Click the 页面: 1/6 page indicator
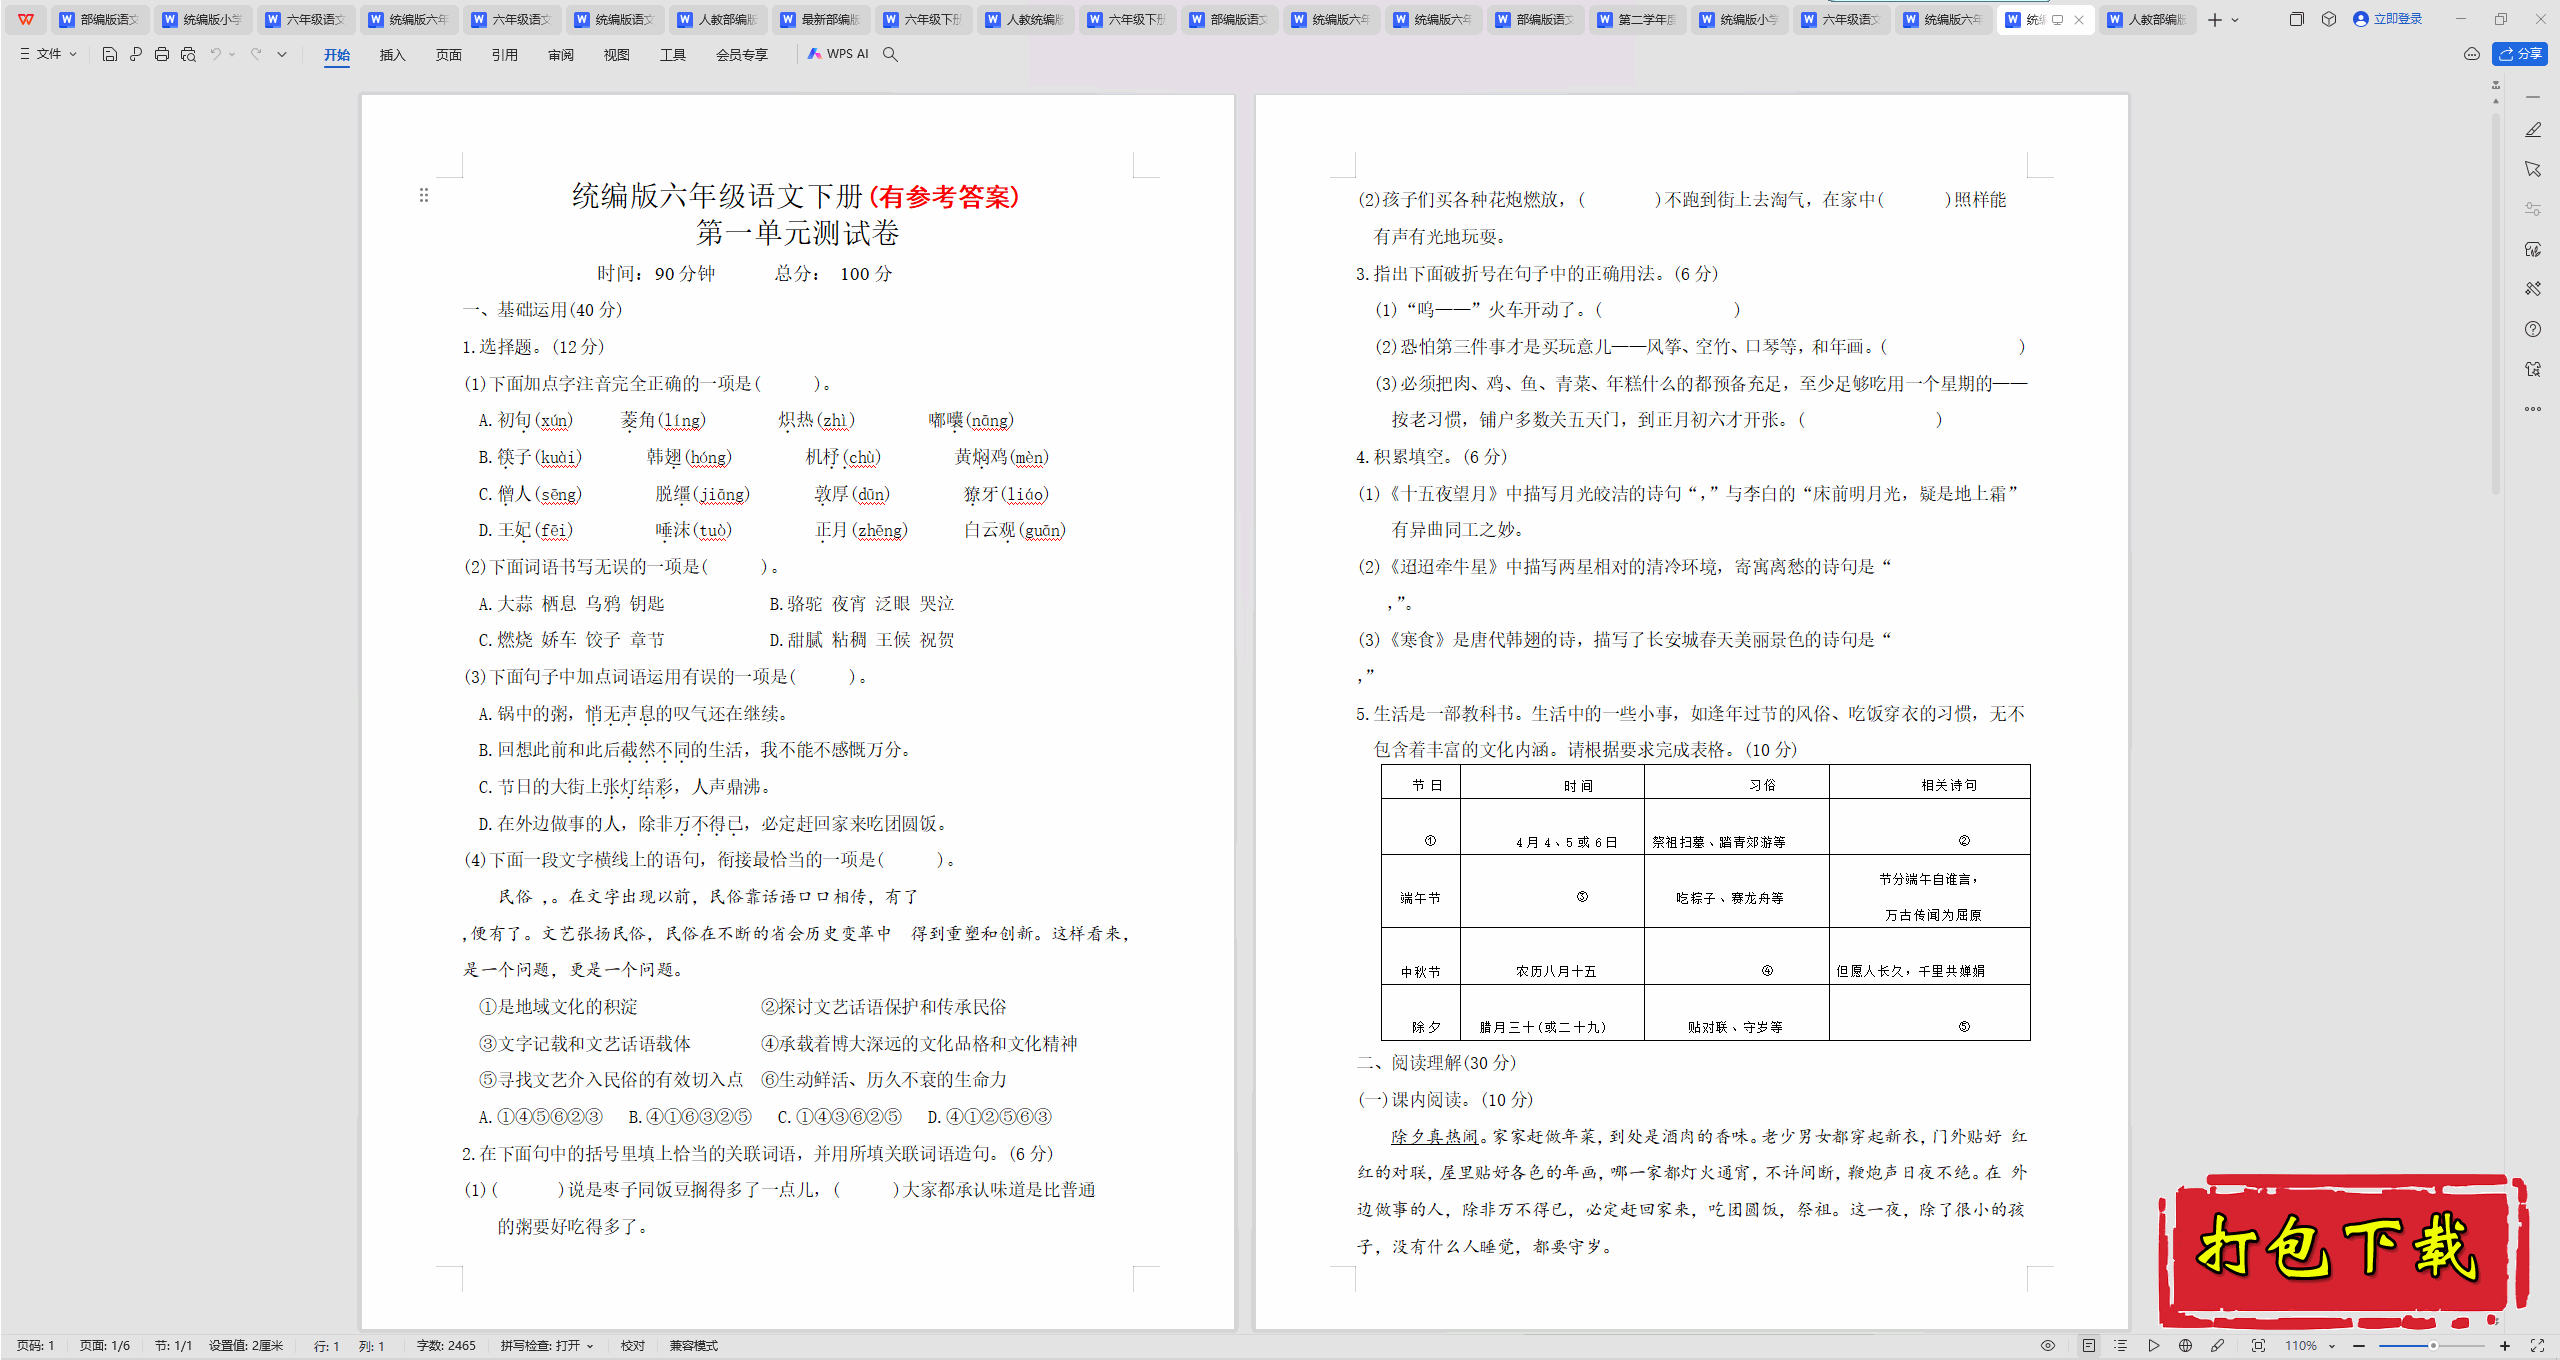2560x1360 pixels. coord(105,1346)
